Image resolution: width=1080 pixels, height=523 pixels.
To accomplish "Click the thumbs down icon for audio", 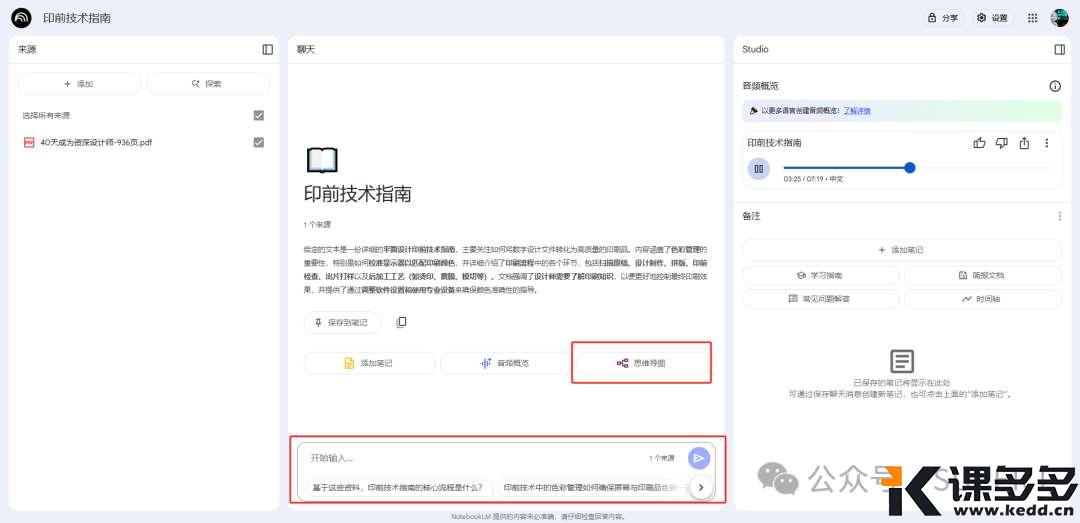I will pyautogui.click(x=1001, y=143).
